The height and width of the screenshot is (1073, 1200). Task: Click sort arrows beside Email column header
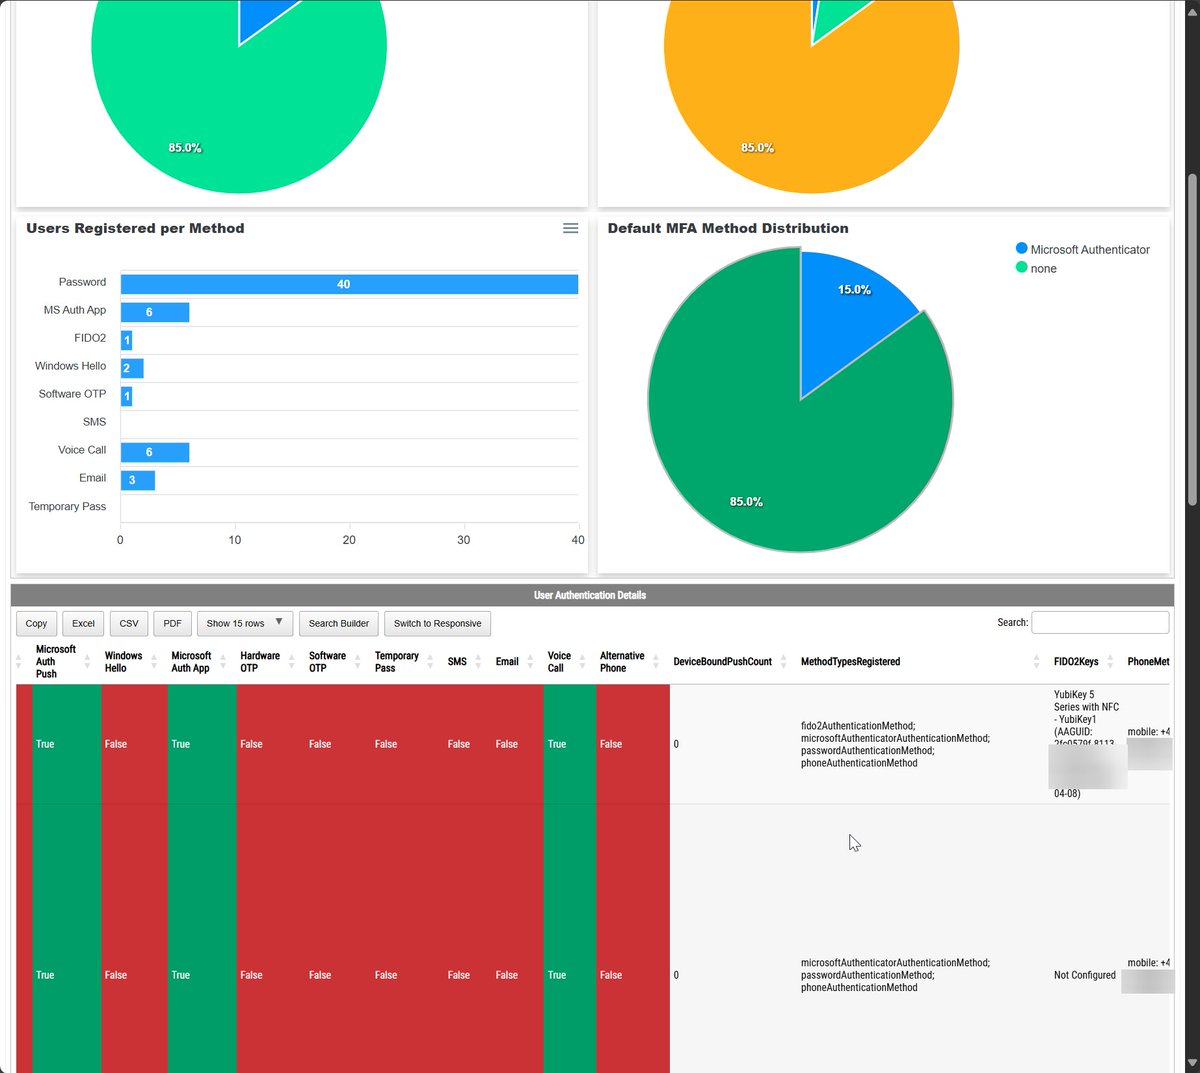click(x=530, y=662)
